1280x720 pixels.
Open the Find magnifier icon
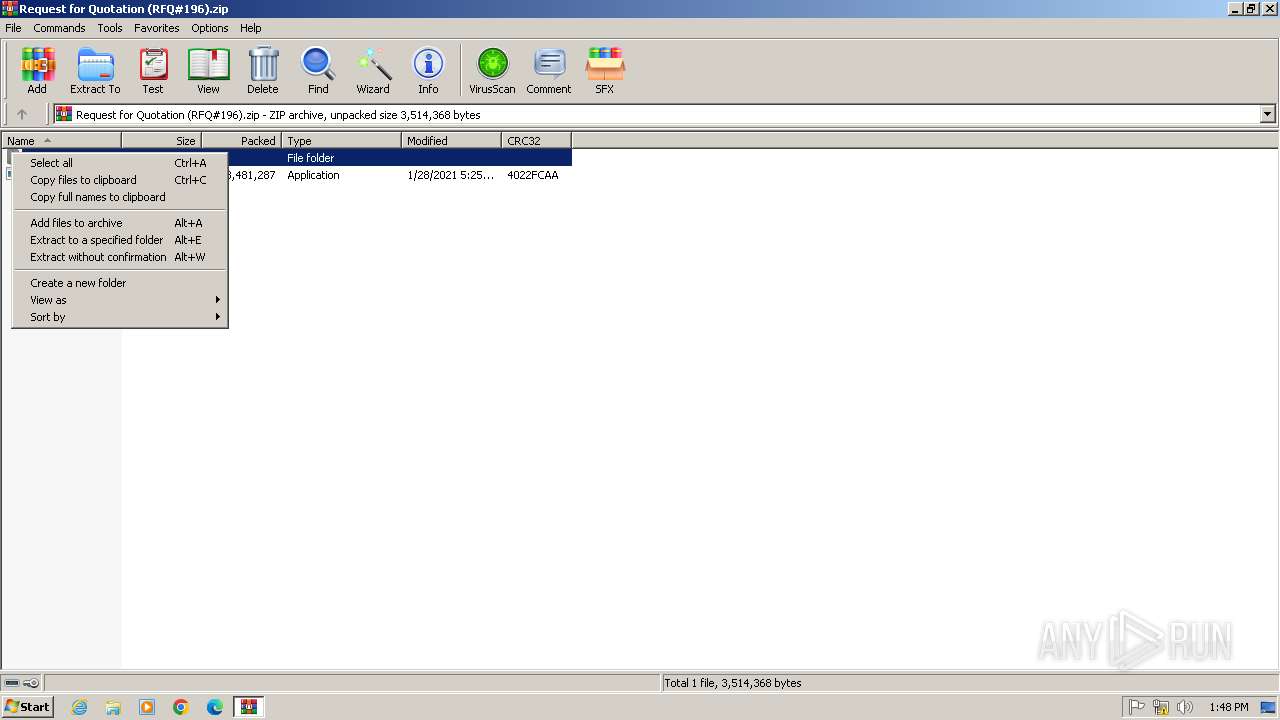[x=318, y=70]
